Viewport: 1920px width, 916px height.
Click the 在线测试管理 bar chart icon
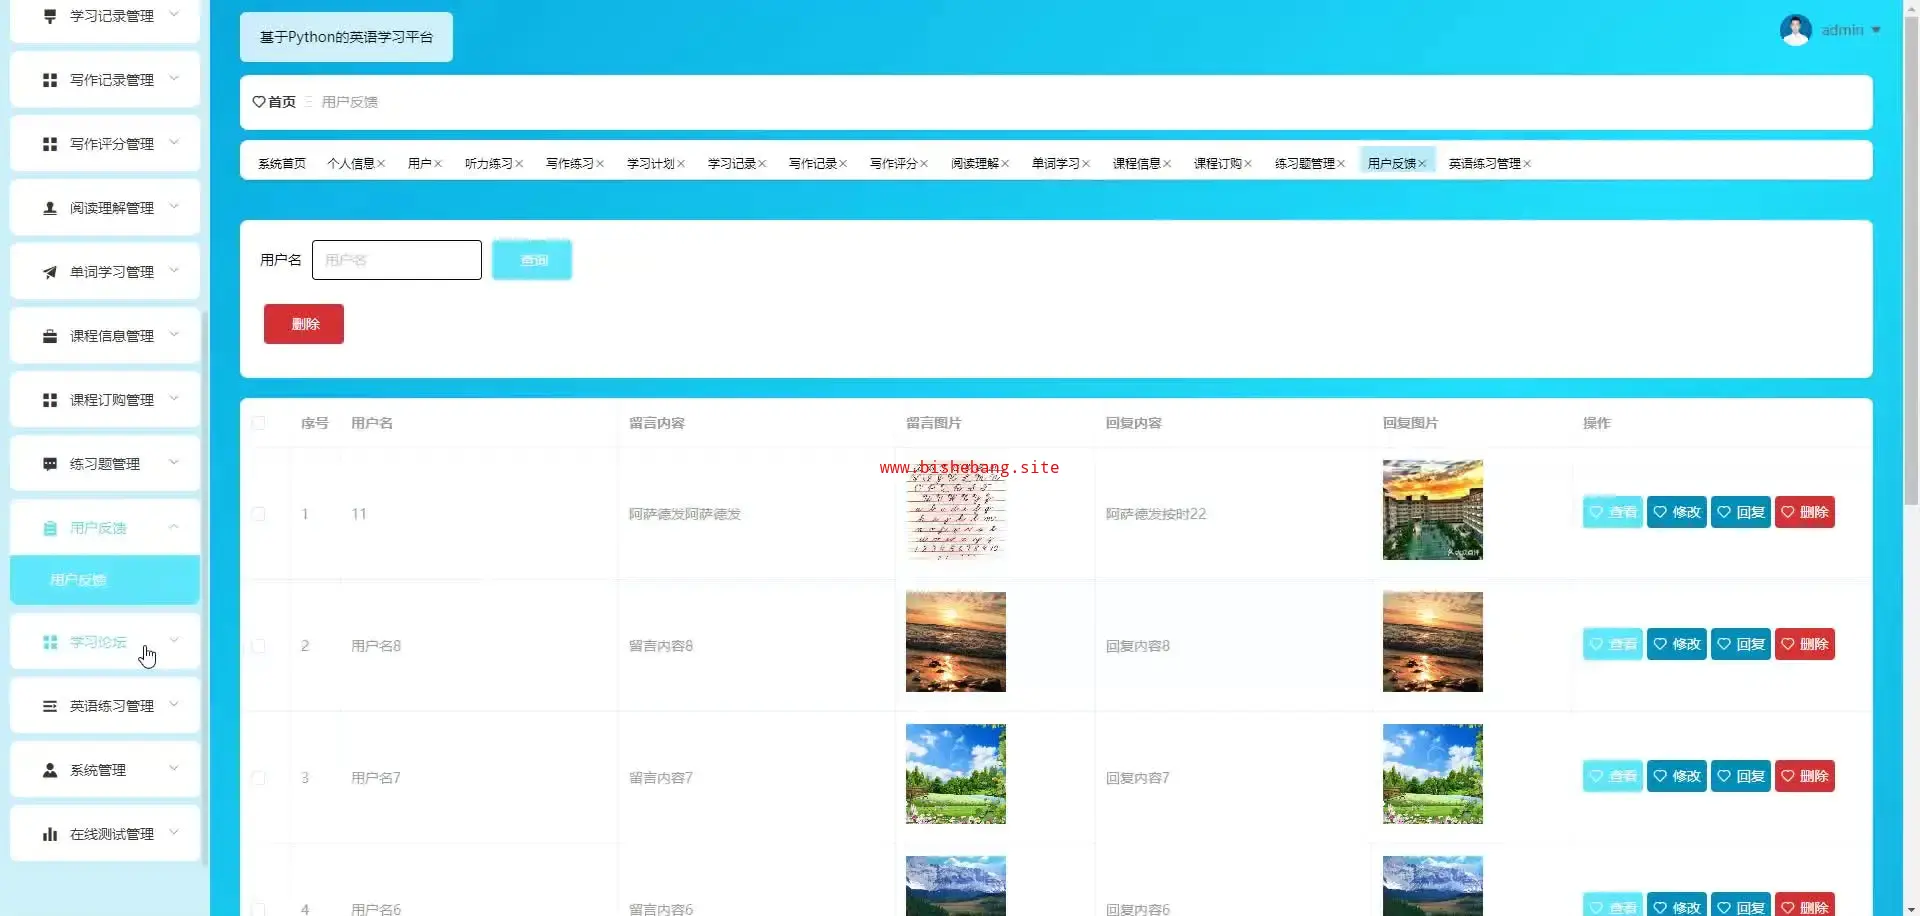(50, 834)
